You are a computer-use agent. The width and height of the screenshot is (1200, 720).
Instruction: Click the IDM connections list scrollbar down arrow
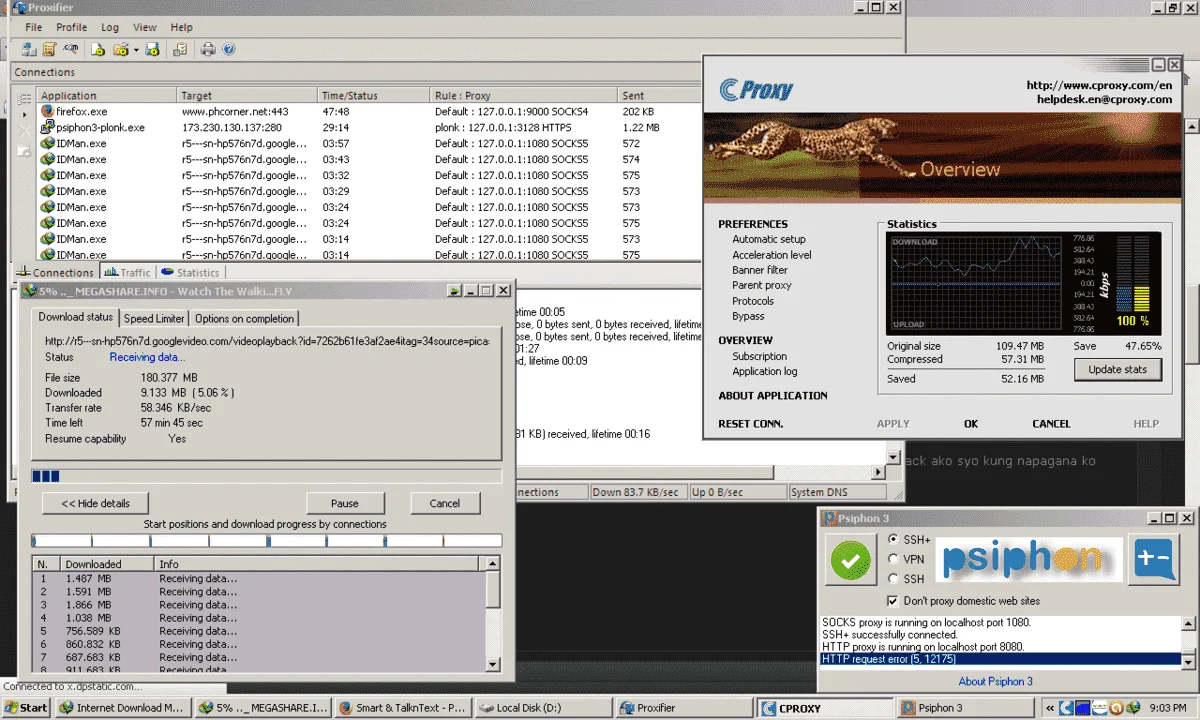[x=493, y=663]
